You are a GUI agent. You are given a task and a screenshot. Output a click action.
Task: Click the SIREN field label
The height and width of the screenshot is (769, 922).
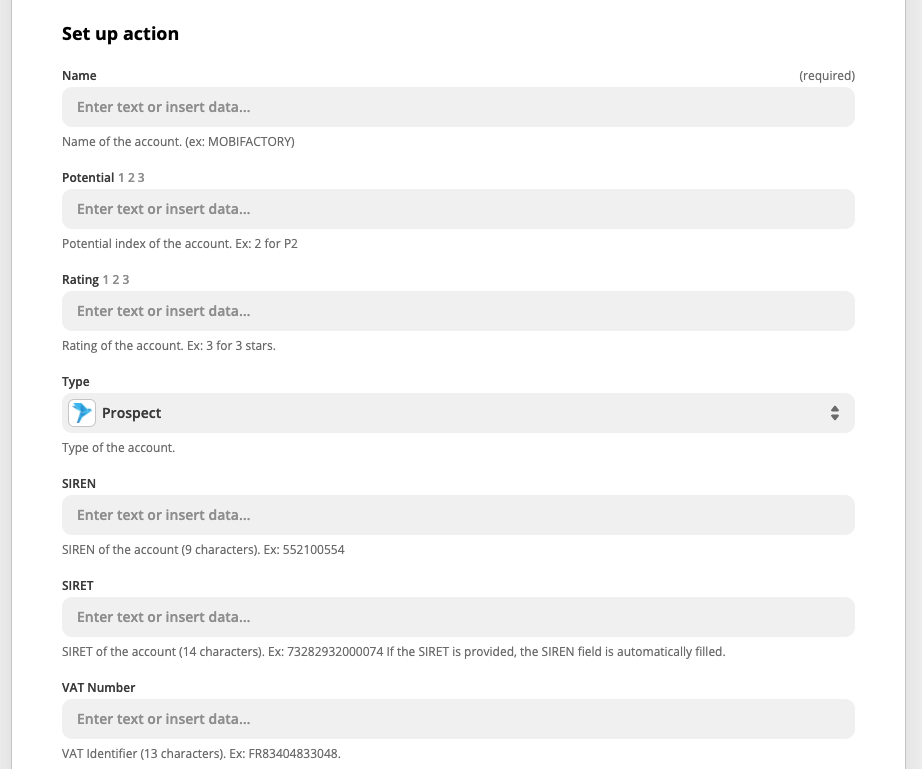[79, 484]
